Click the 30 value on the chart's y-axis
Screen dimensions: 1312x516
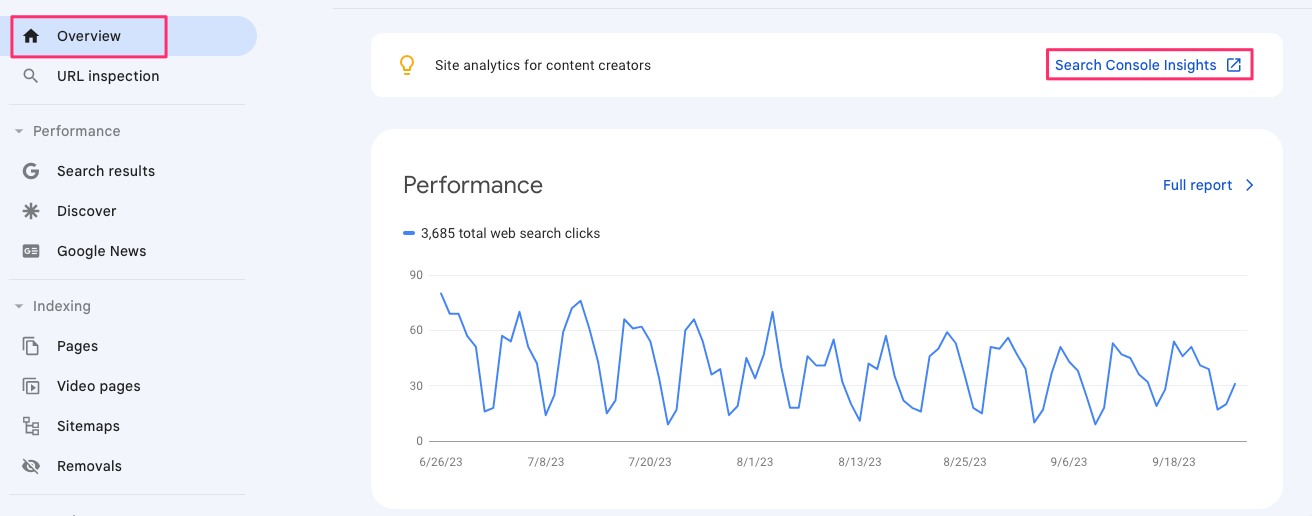point(416,386)
